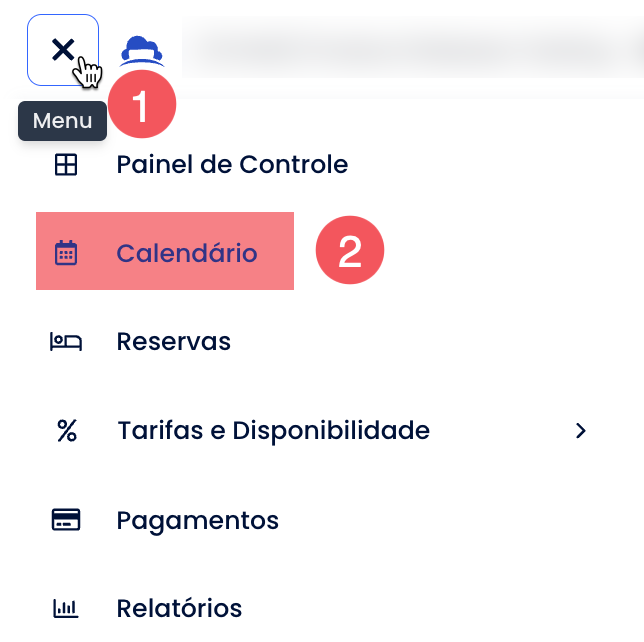Click the Relatórios bar chart icon
The image size is (644, 642).
point(66,608)
